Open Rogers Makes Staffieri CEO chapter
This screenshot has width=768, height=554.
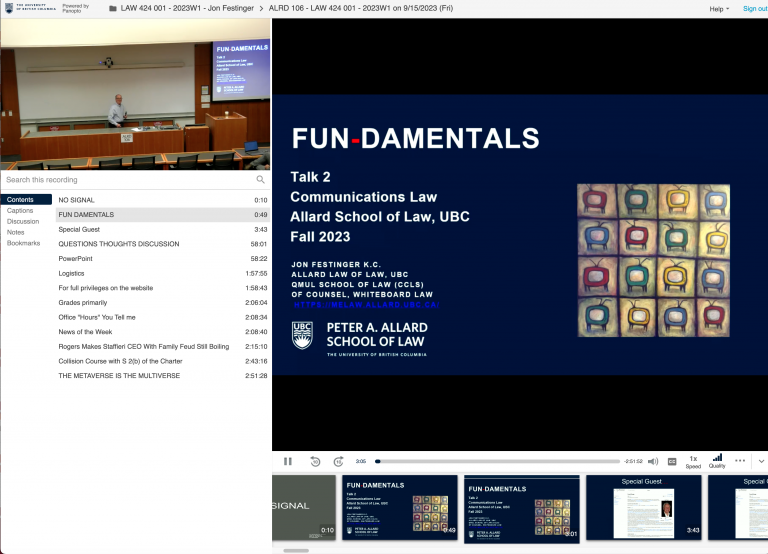[163, 346]
